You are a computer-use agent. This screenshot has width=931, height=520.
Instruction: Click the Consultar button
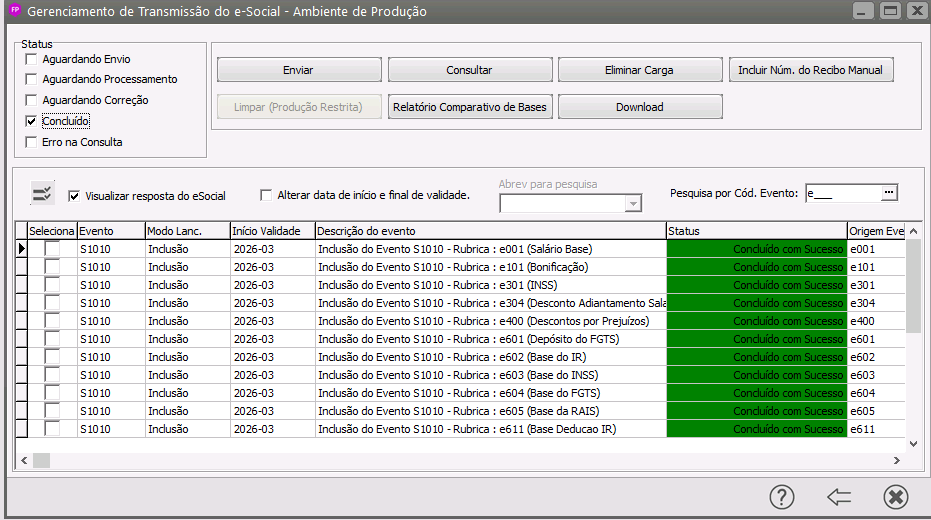[470, 70]
